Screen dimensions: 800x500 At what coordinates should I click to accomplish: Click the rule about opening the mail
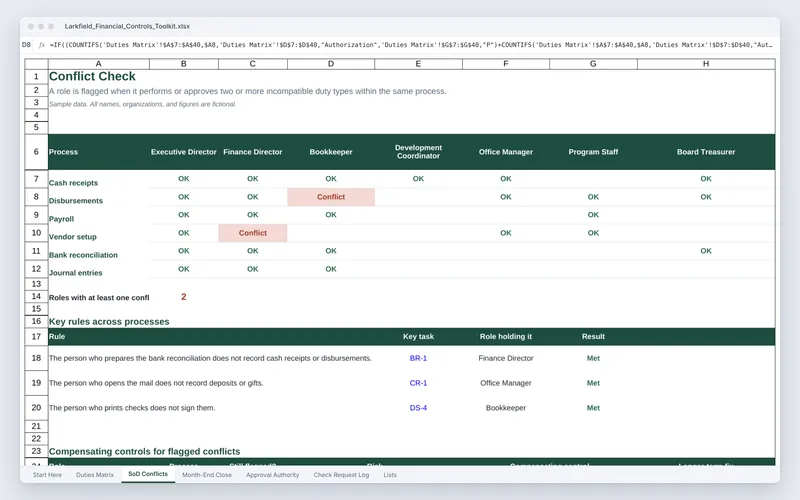156,383
